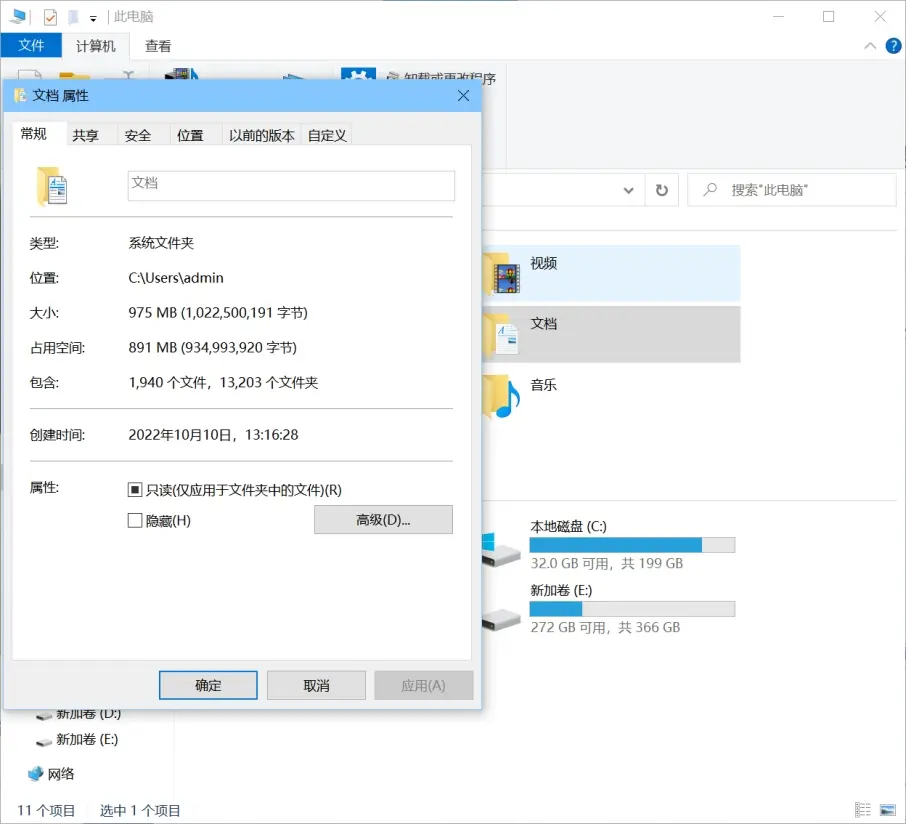Confirm the dialog with 确定
This screenshot has width=906, height=824.
pos(208,685)
